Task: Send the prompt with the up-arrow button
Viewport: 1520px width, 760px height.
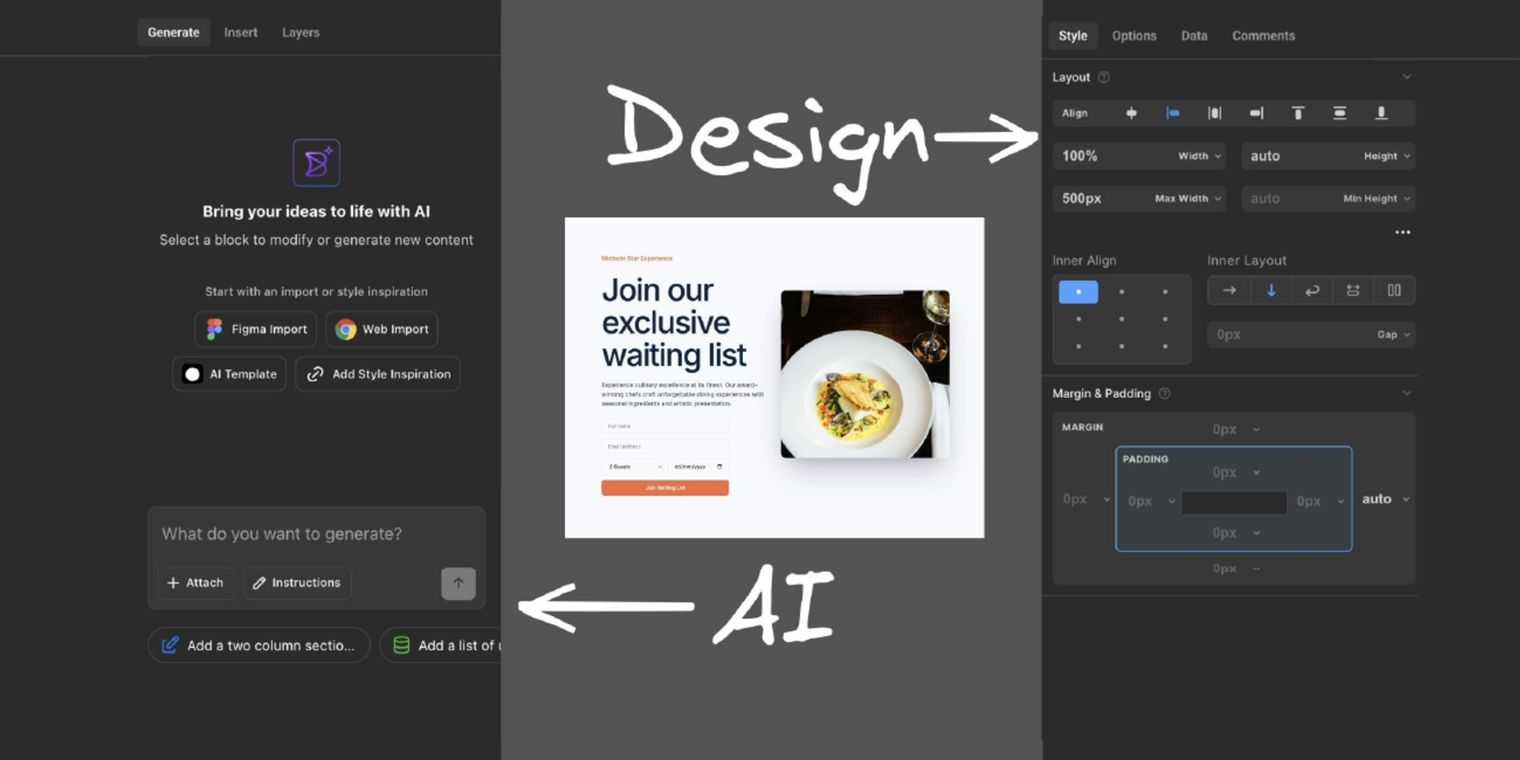Action: point(458,583)
